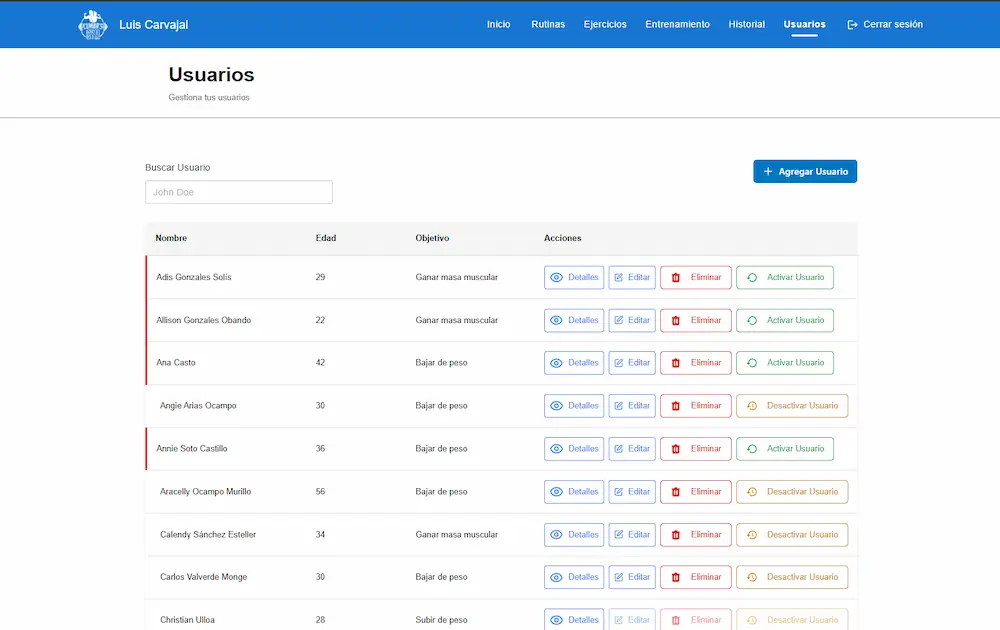The height and width of the screenshot is (630, 1000).
Task: Select the Usuarios nav tab
Action: pyautogui.click(x=804, y=24)
